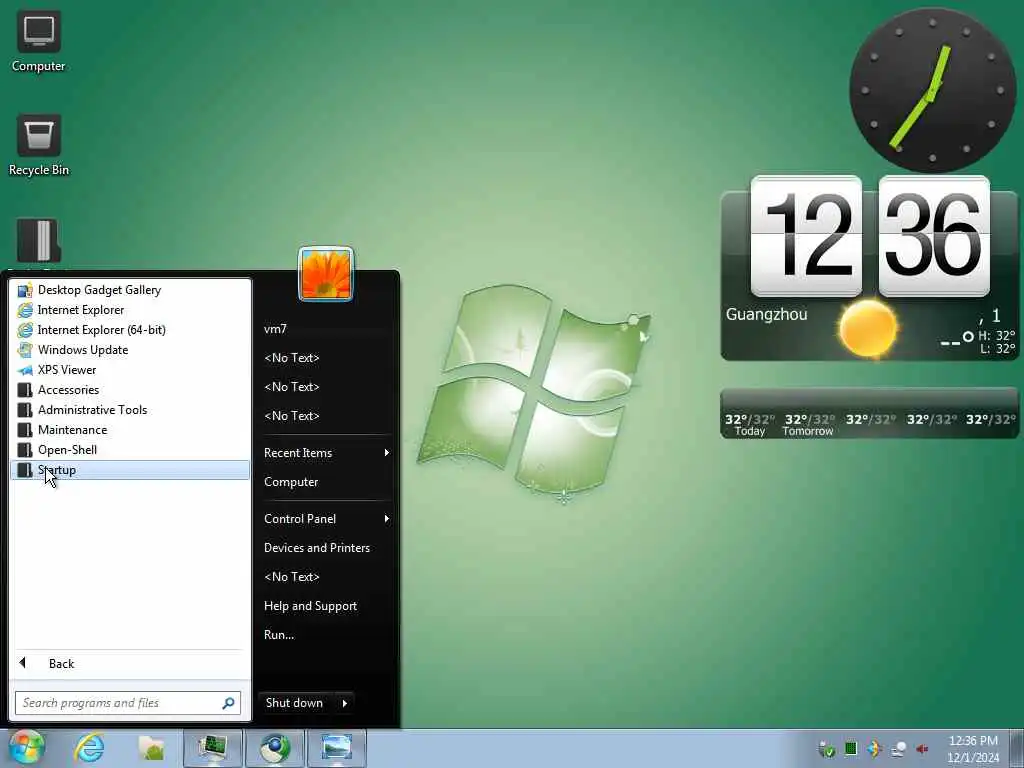1024x768 pixels.
Task: Open the picture-frame taskbar program button
Action: tap(336, 748)
